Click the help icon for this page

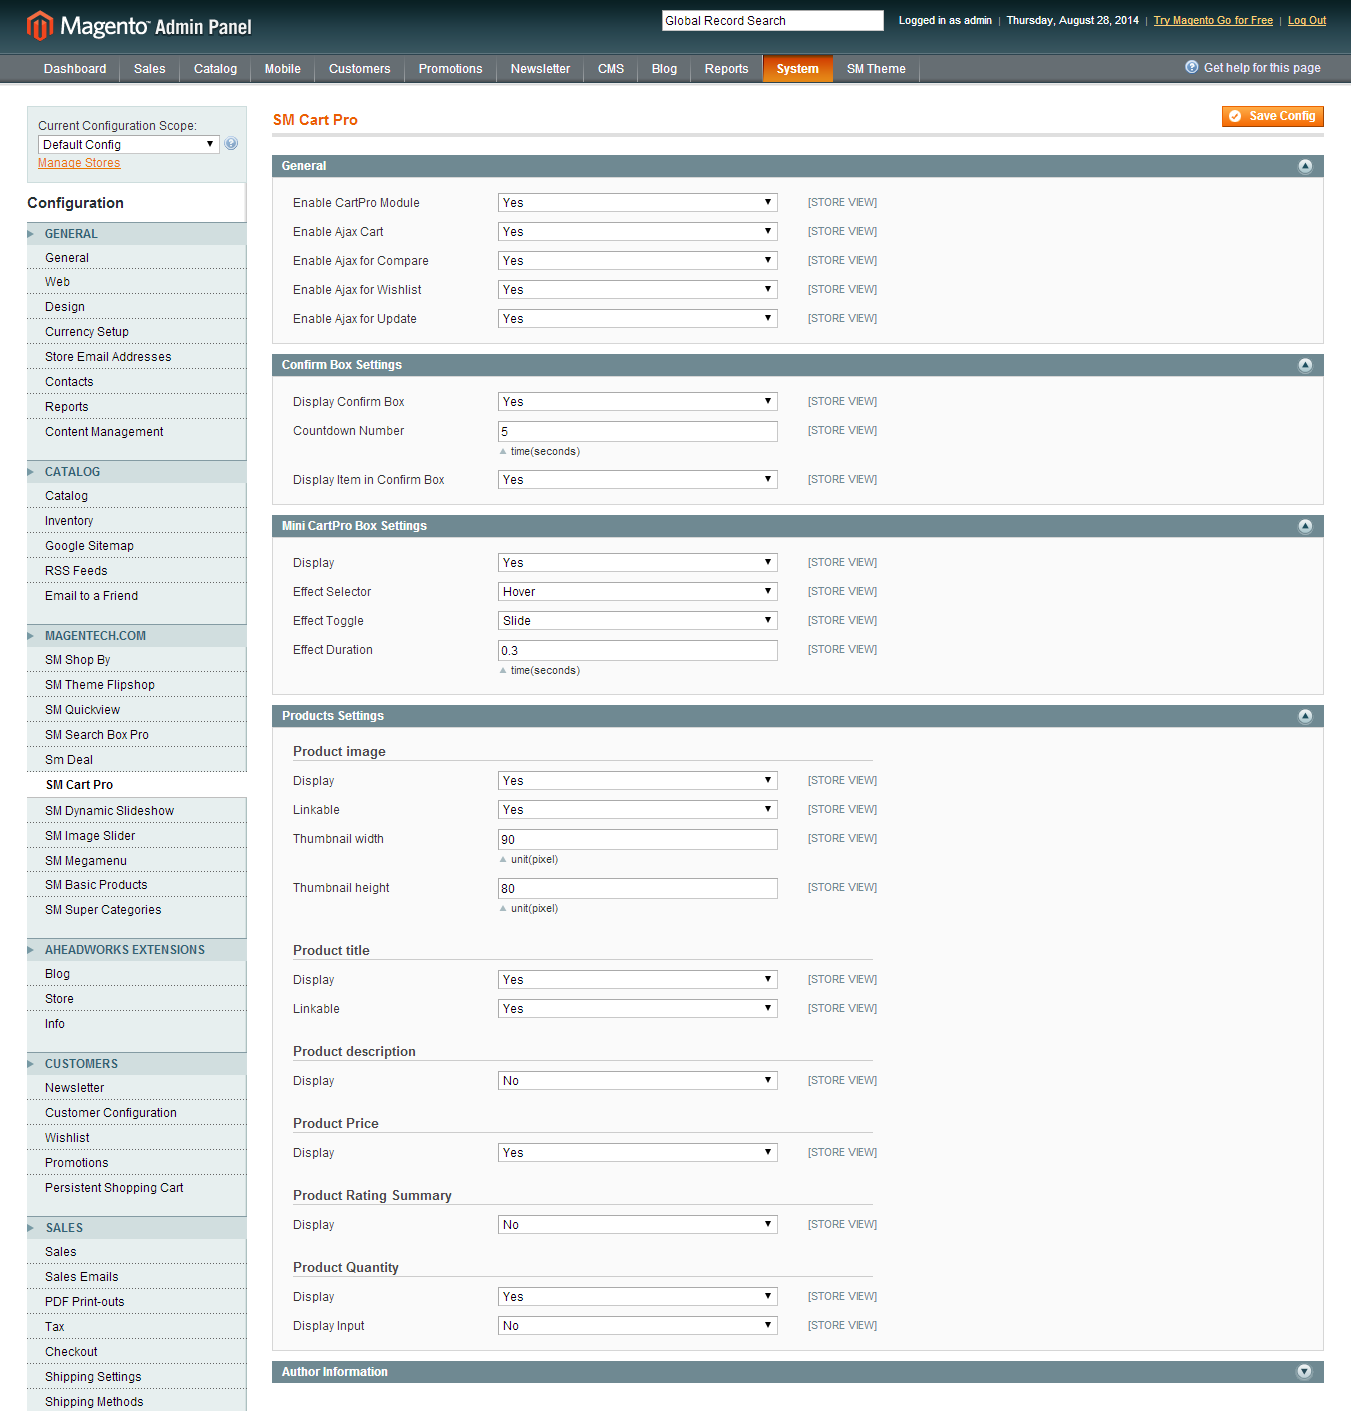pyautogui.click(x=1192, y=67)
